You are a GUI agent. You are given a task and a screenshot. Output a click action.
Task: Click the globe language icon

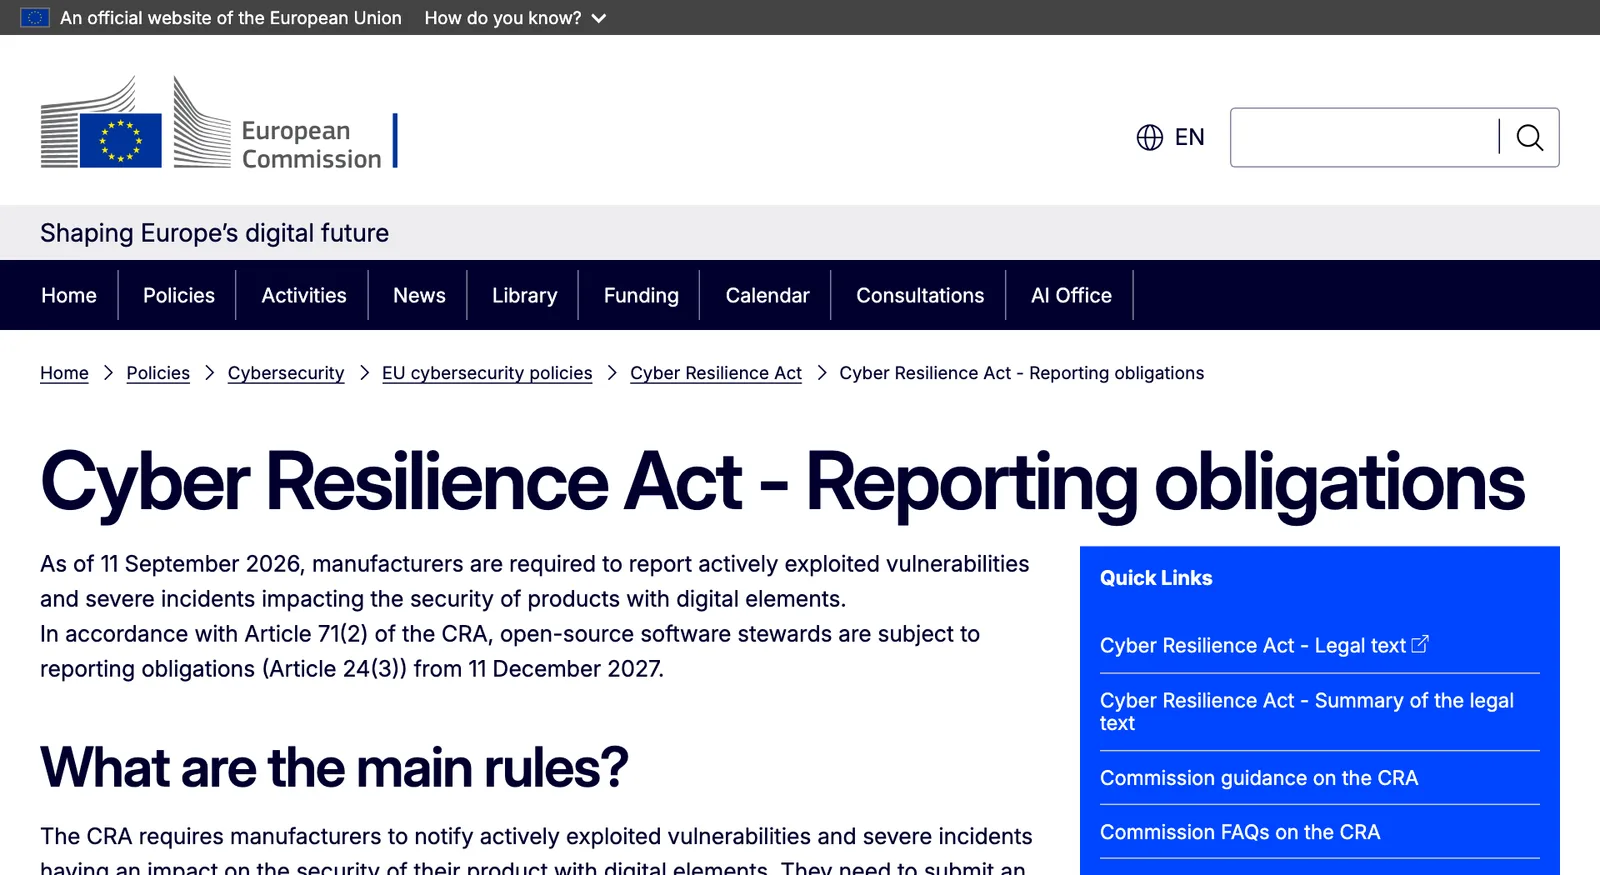(x=1150, y=137)
